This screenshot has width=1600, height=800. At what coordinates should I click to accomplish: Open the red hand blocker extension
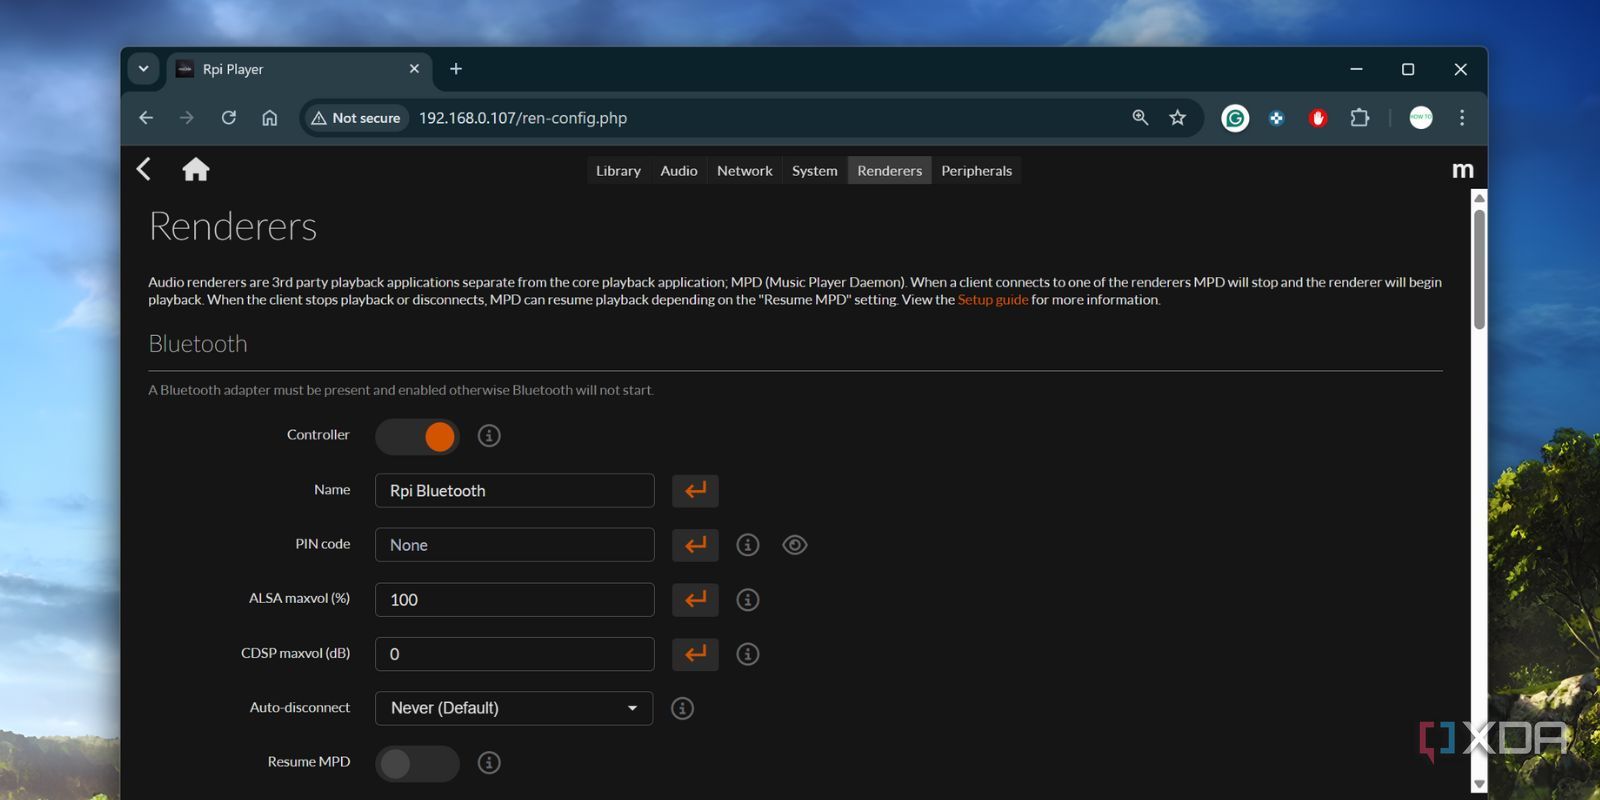pos(1318,118)
